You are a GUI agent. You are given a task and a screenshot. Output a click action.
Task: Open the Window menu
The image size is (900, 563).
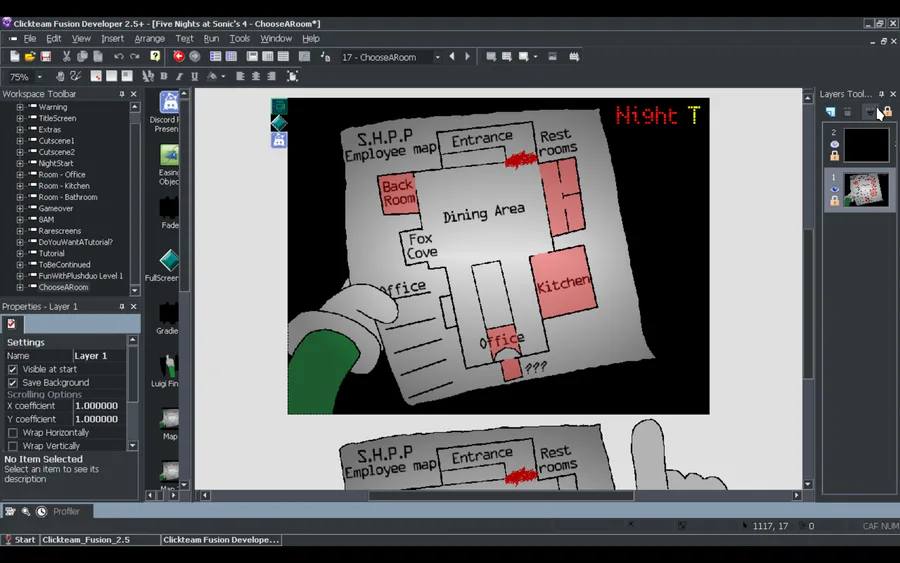coord(276,38)
